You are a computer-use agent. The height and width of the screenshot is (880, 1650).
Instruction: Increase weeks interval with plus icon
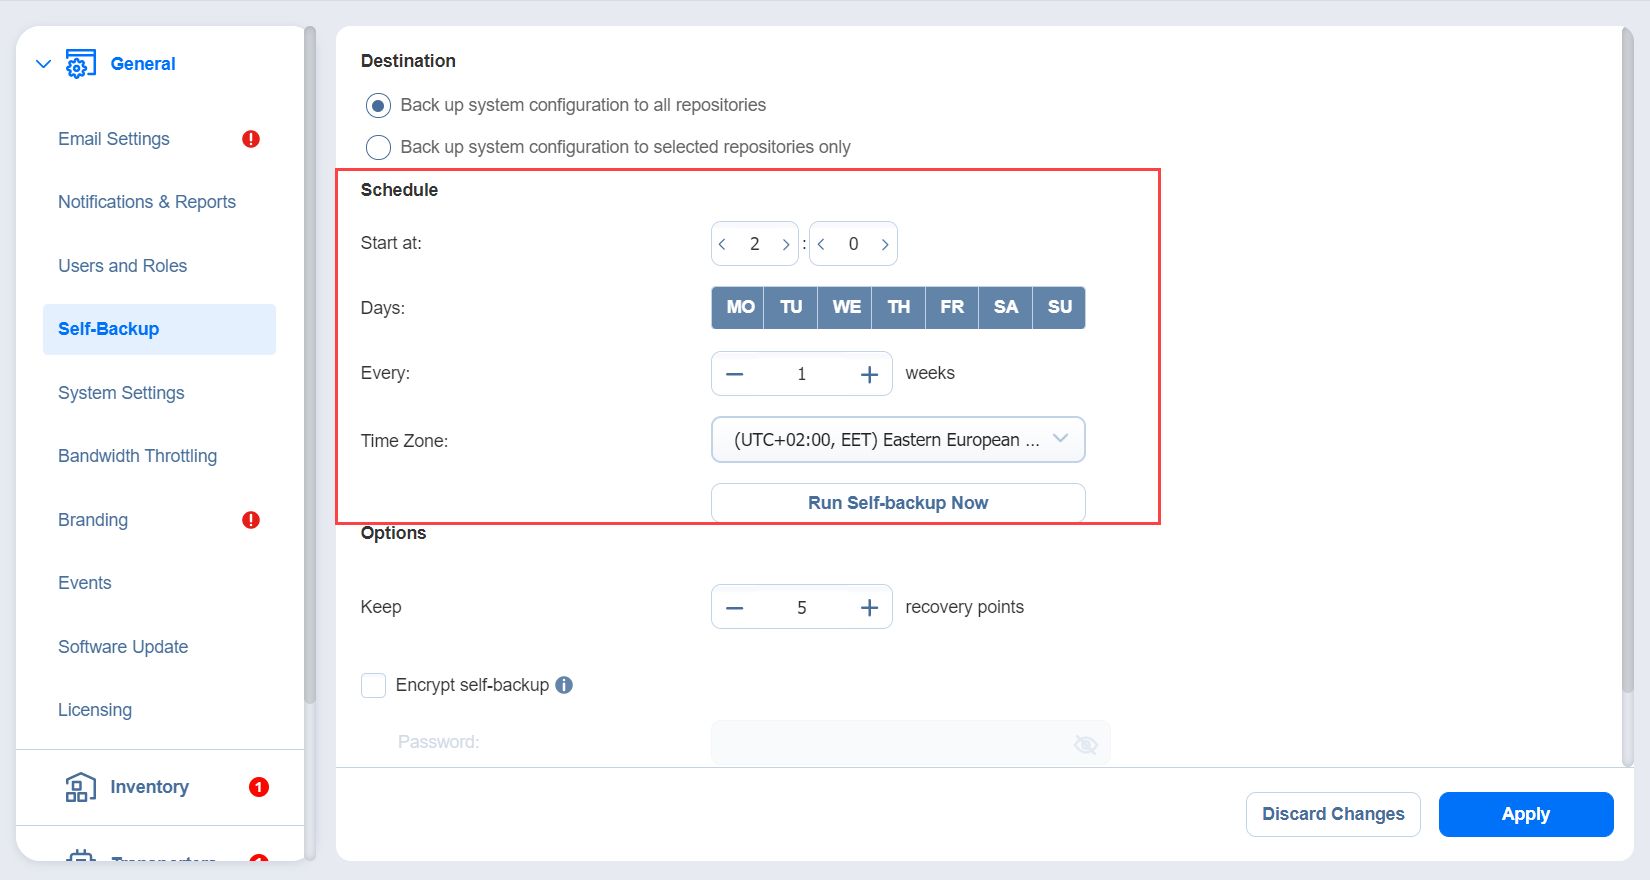[869, 374]
